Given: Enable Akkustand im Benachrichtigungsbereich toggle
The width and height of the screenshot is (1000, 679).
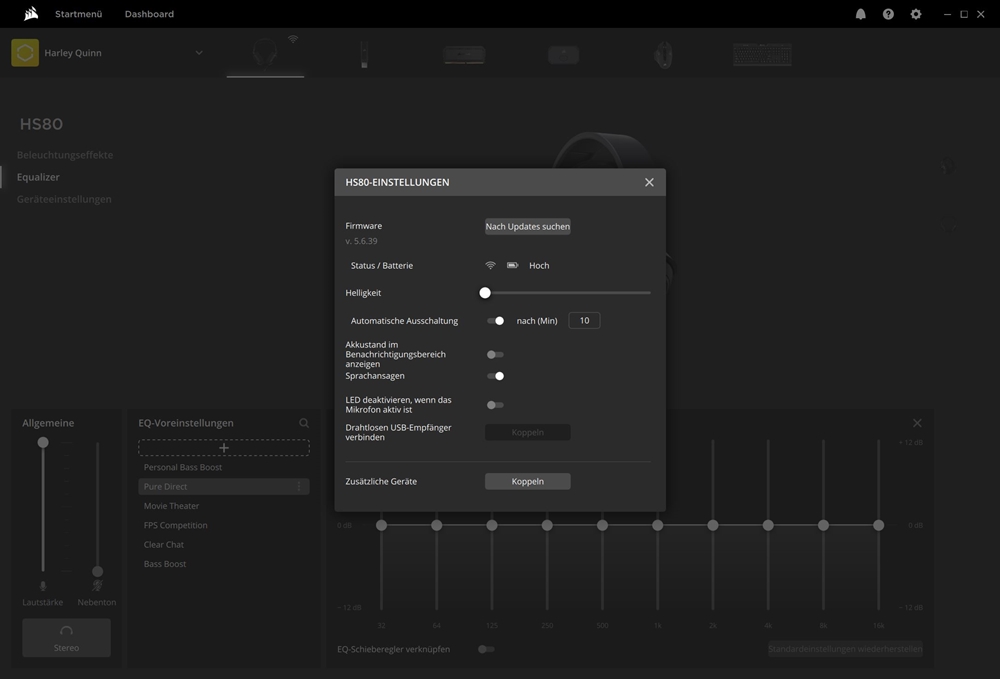Looking at the screenshot, I should click(x=496, y=354).
